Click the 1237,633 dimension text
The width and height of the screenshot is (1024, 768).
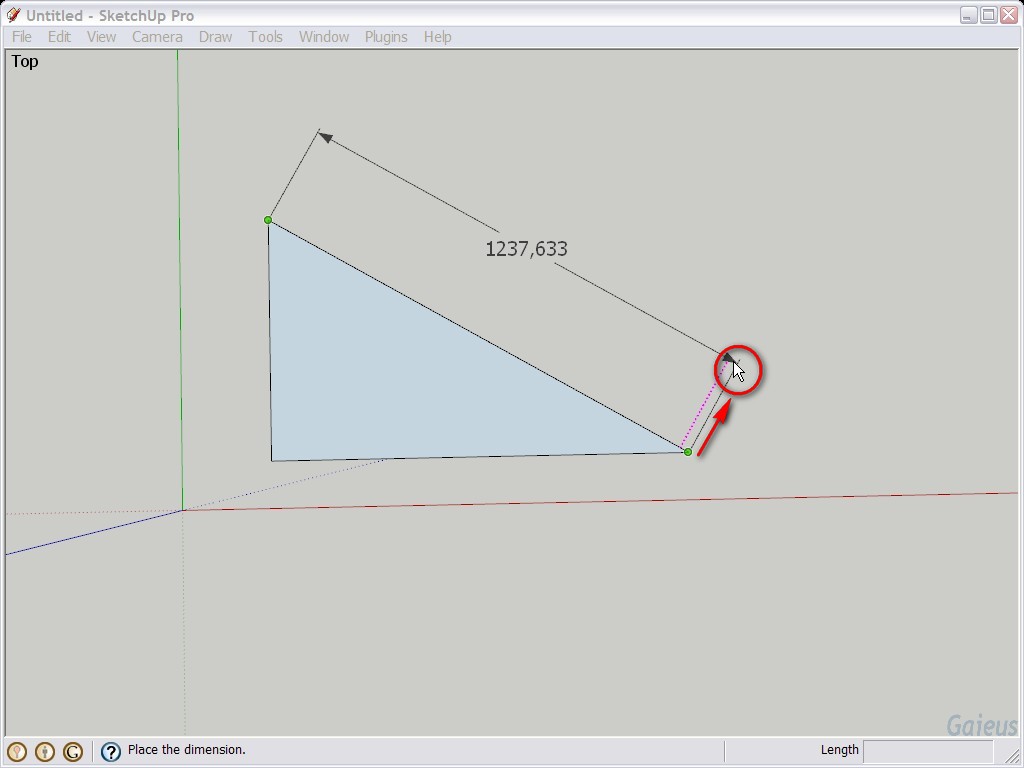[x=526, y=249]
